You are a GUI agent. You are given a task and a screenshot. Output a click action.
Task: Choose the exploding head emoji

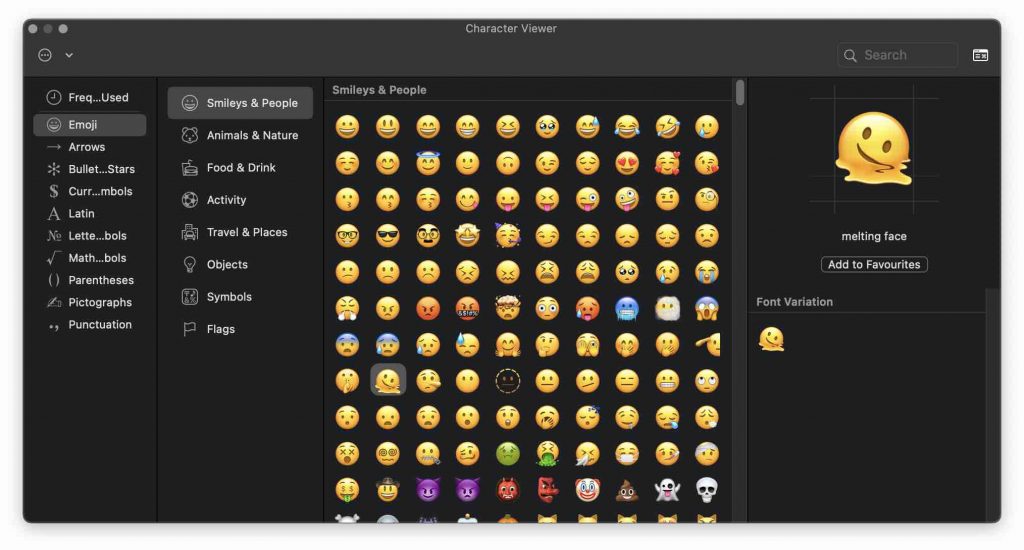click(507, 308)
